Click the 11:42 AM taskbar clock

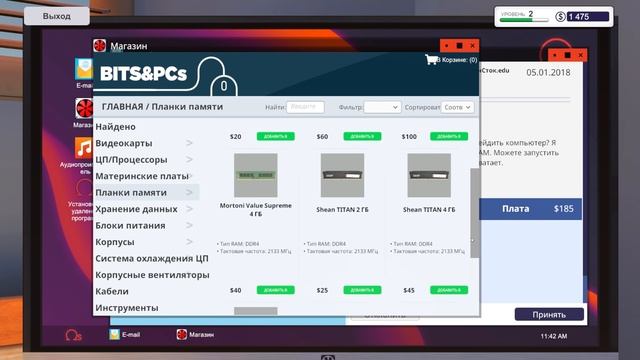coord(553,336)
